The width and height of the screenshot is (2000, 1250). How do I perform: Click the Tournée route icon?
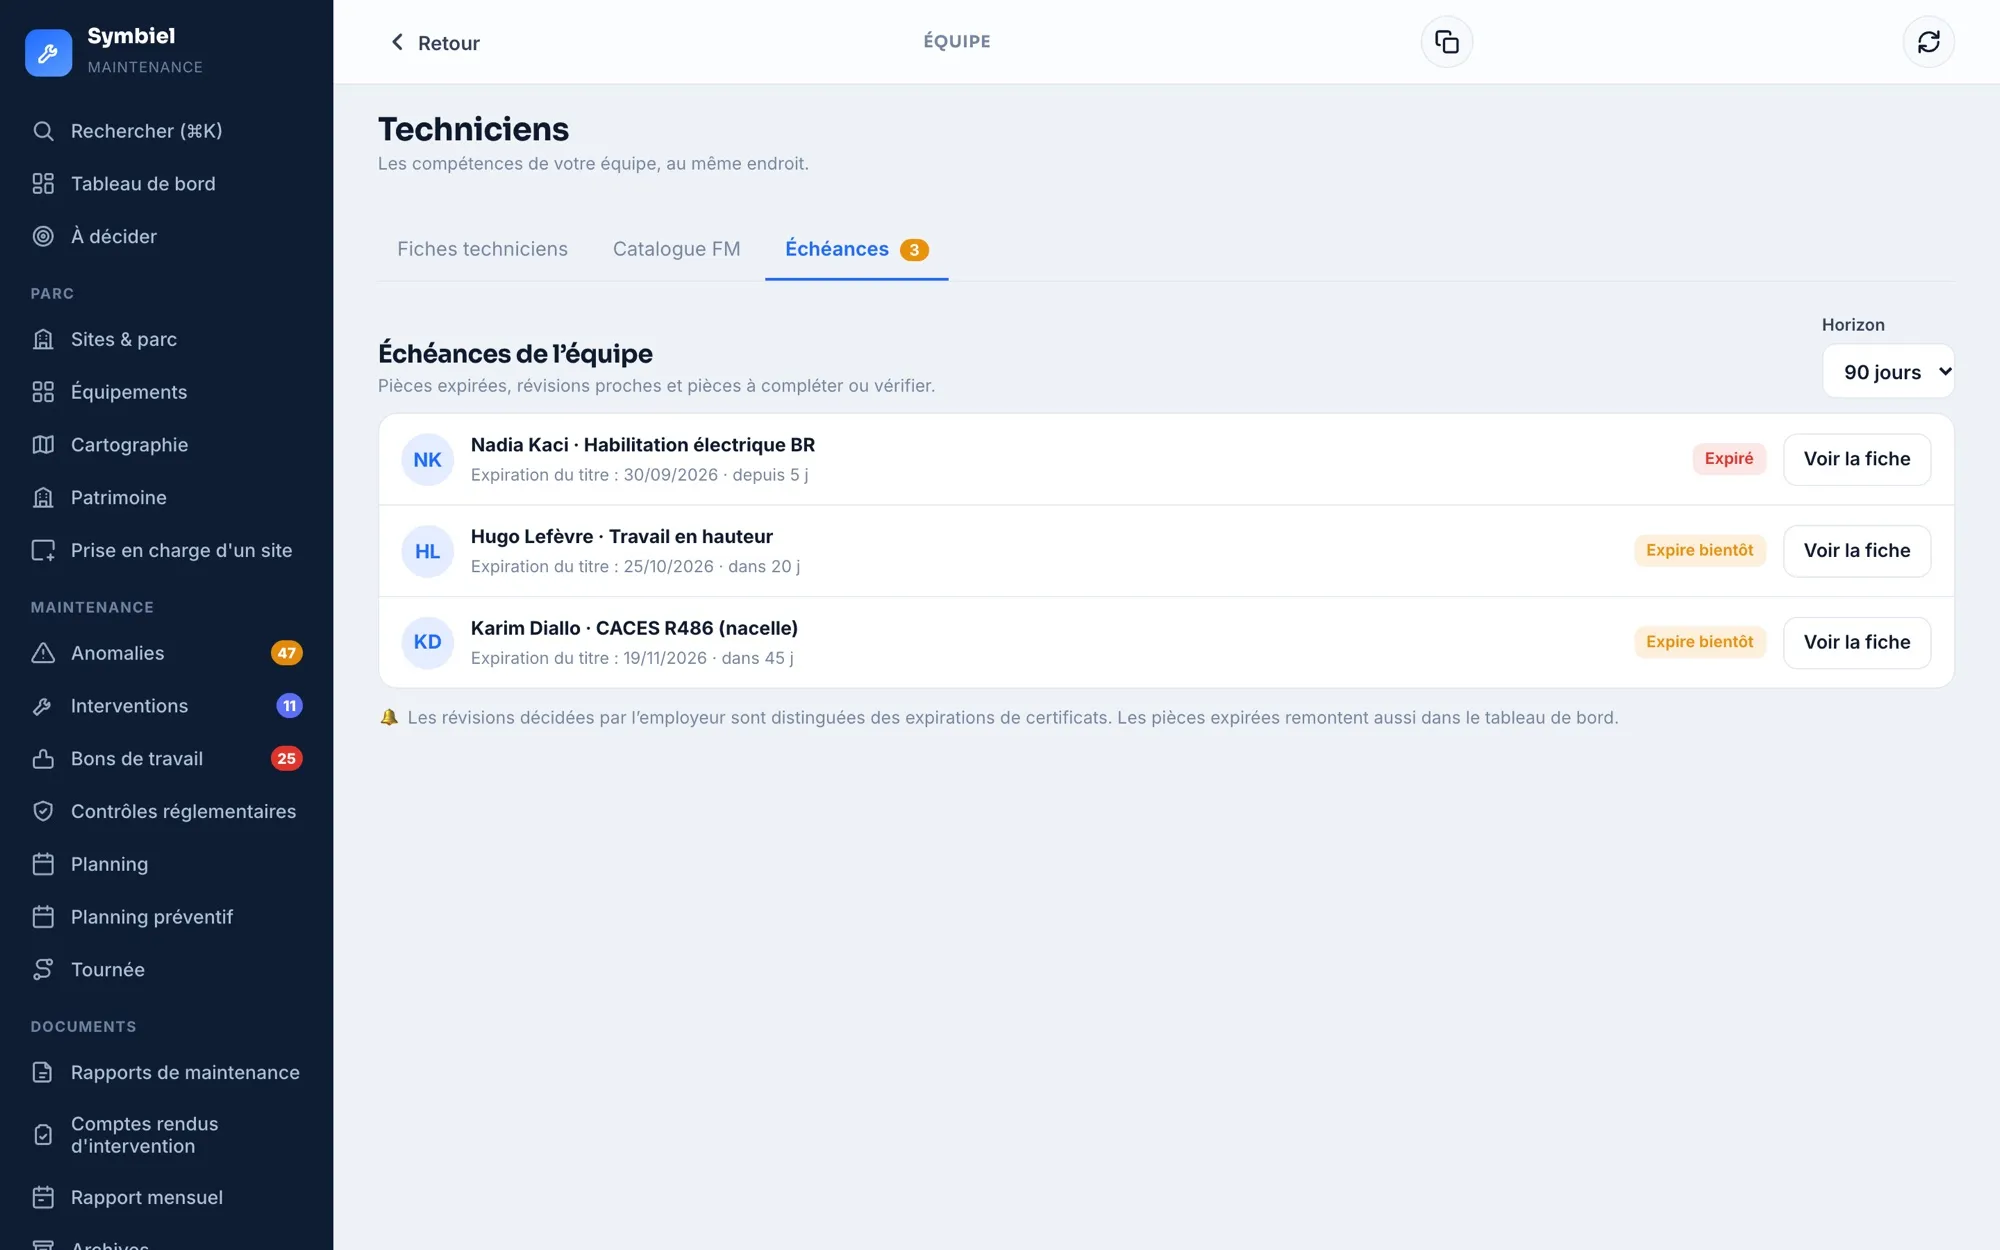[x=43, y=970]
